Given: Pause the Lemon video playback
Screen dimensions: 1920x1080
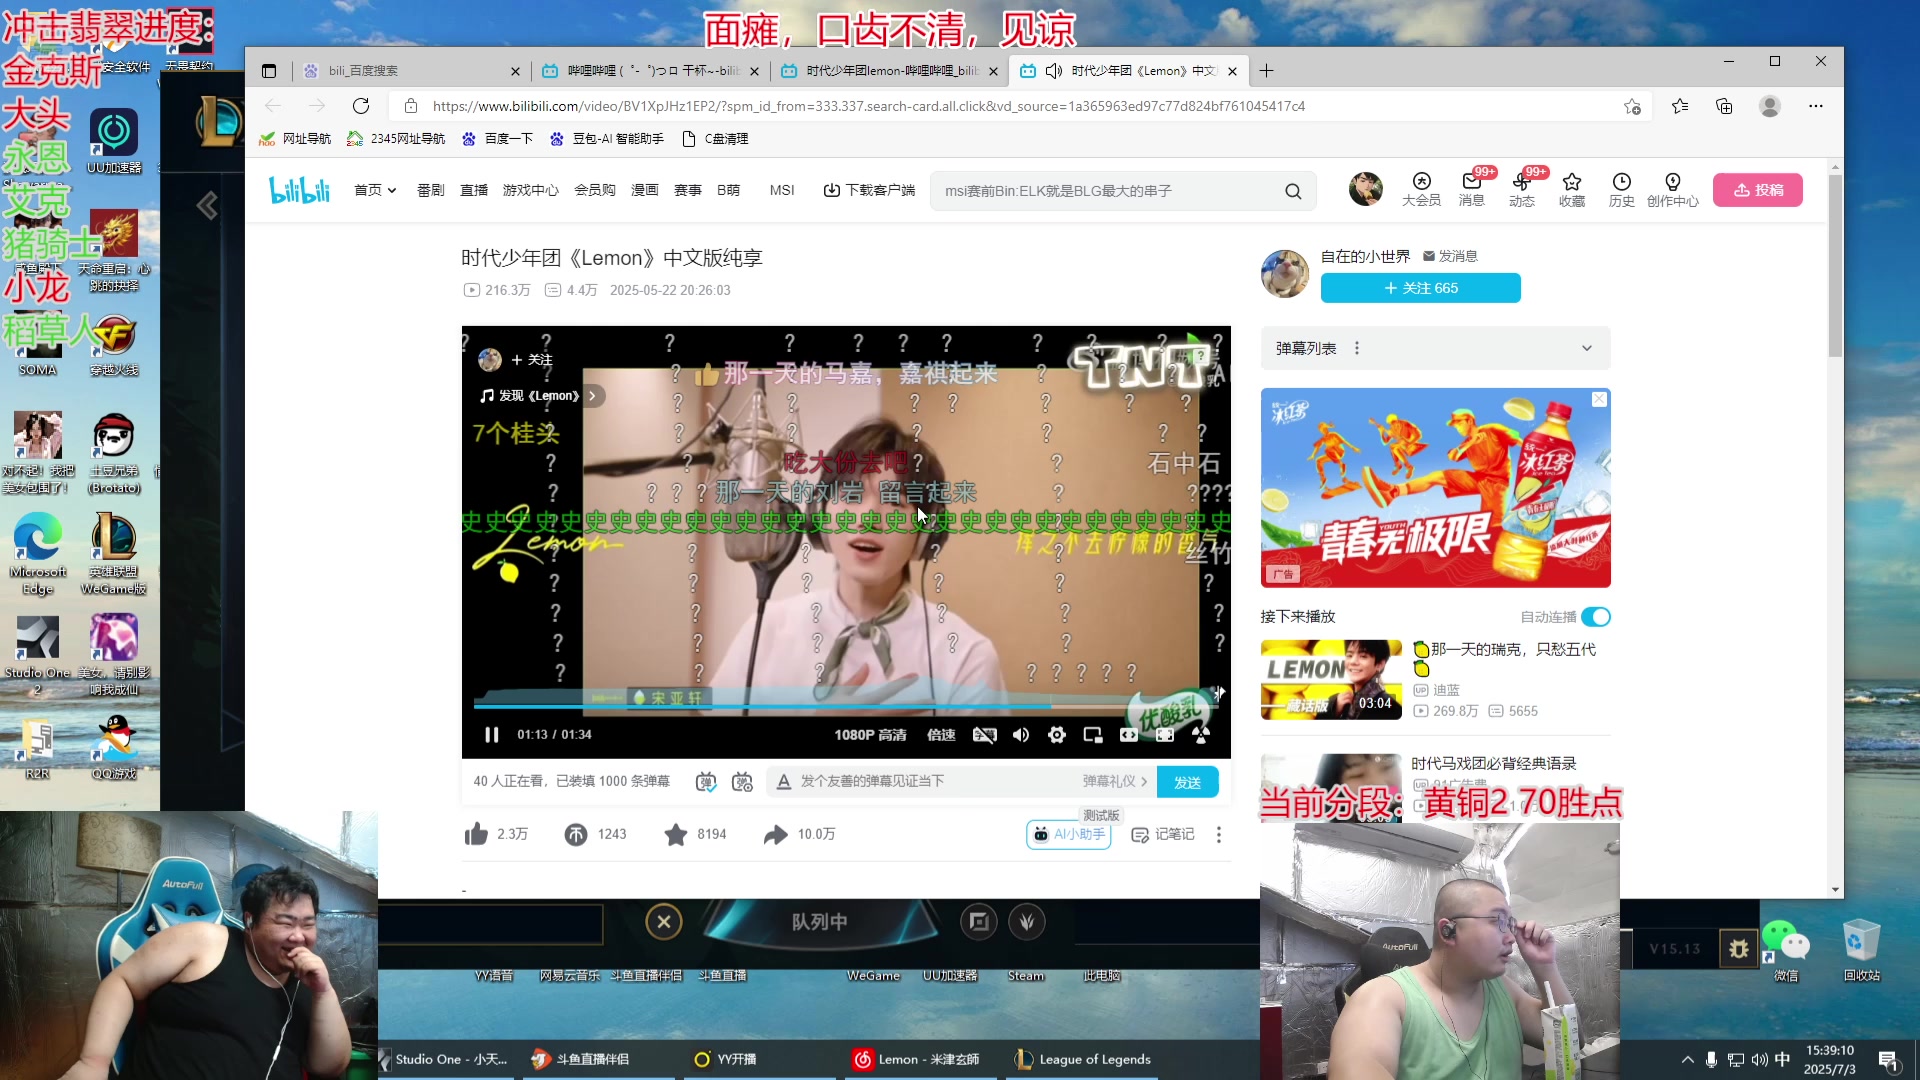Looking at the screenshot, I should tap(491, 735).
